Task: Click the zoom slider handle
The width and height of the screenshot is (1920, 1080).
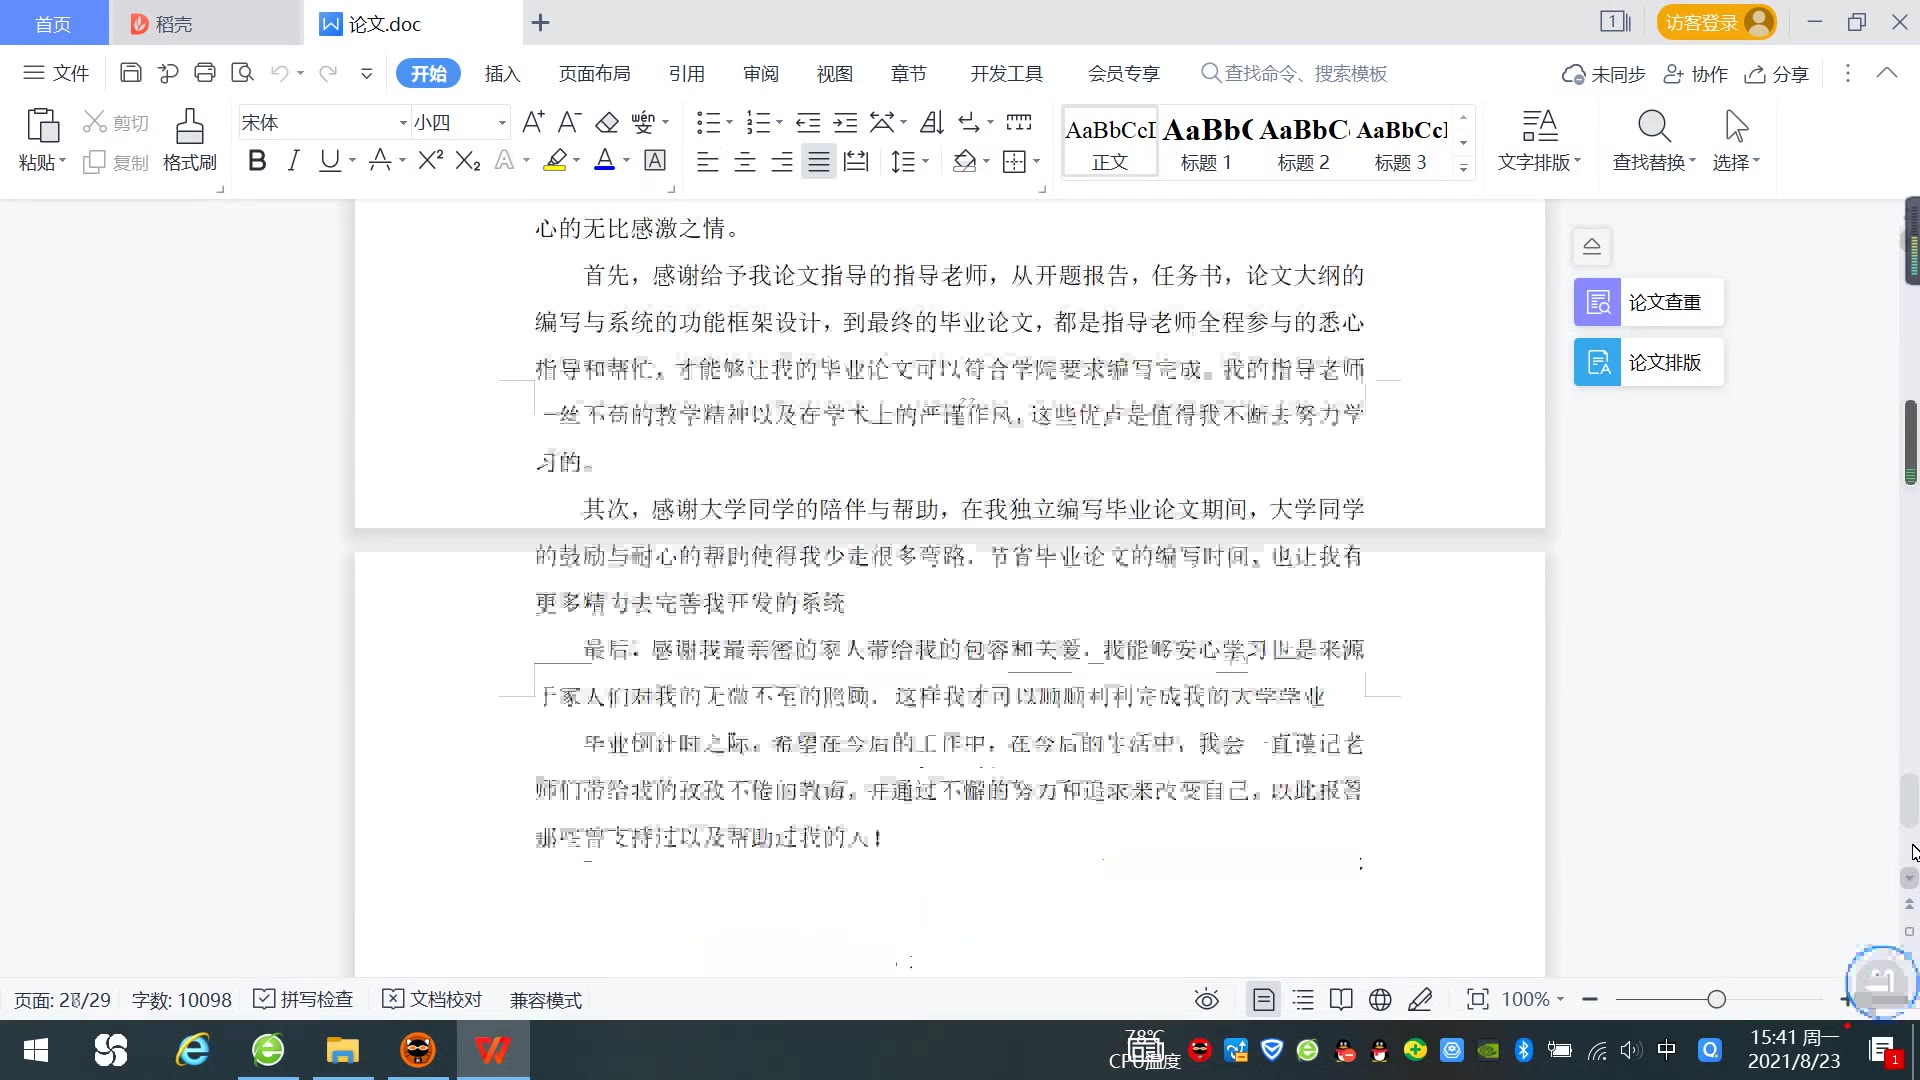Action: (x=1716, y=999)
